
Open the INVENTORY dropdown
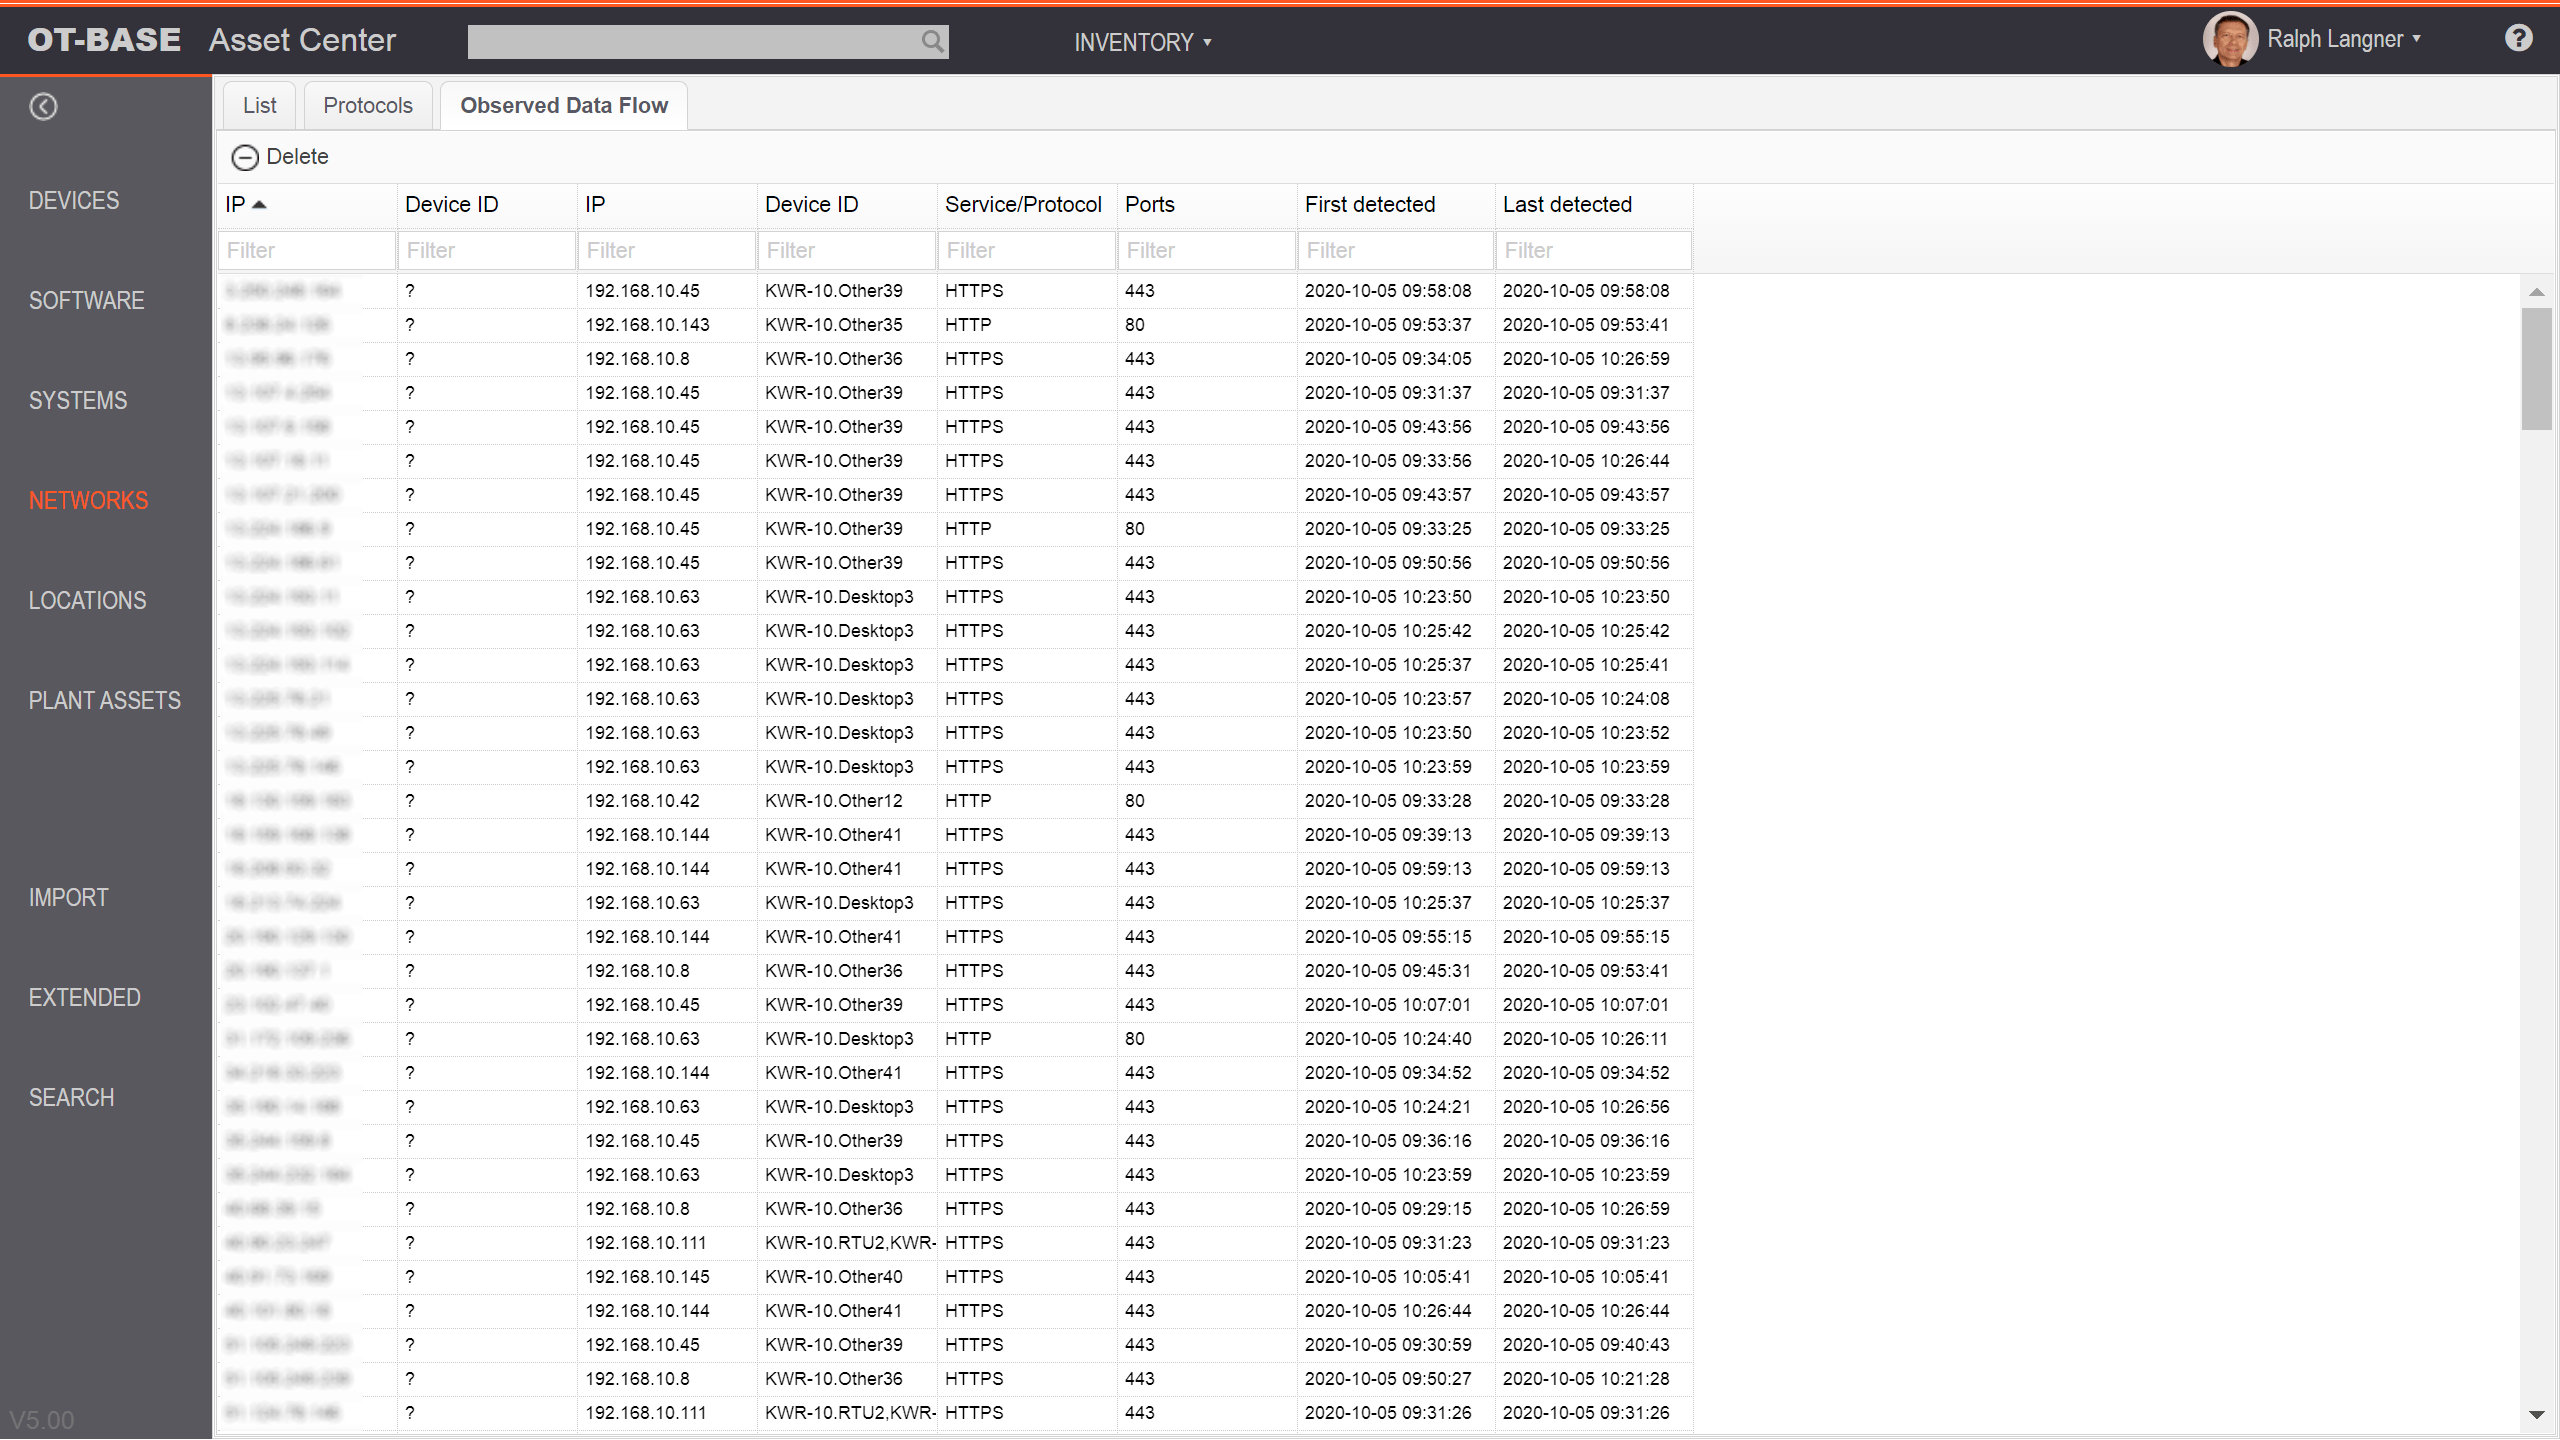pos(1142,42)
